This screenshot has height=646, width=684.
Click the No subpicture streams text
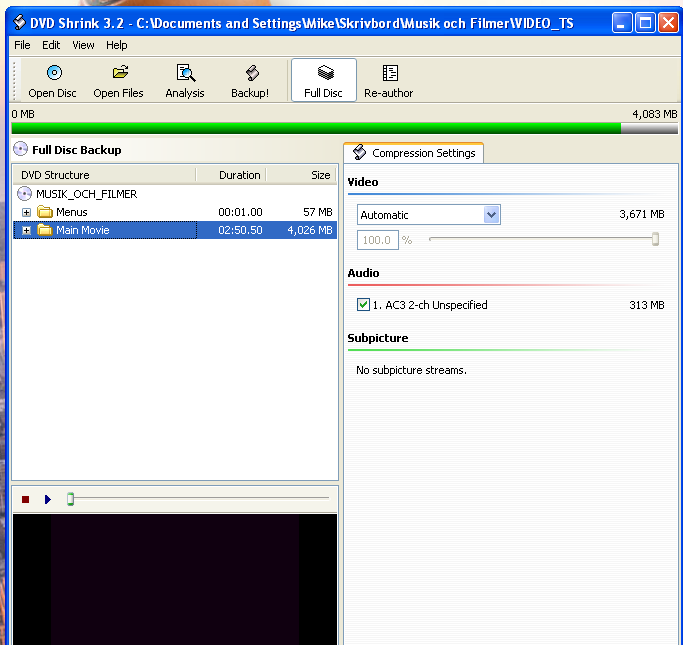pyautogui.click(x=411, y=370)
